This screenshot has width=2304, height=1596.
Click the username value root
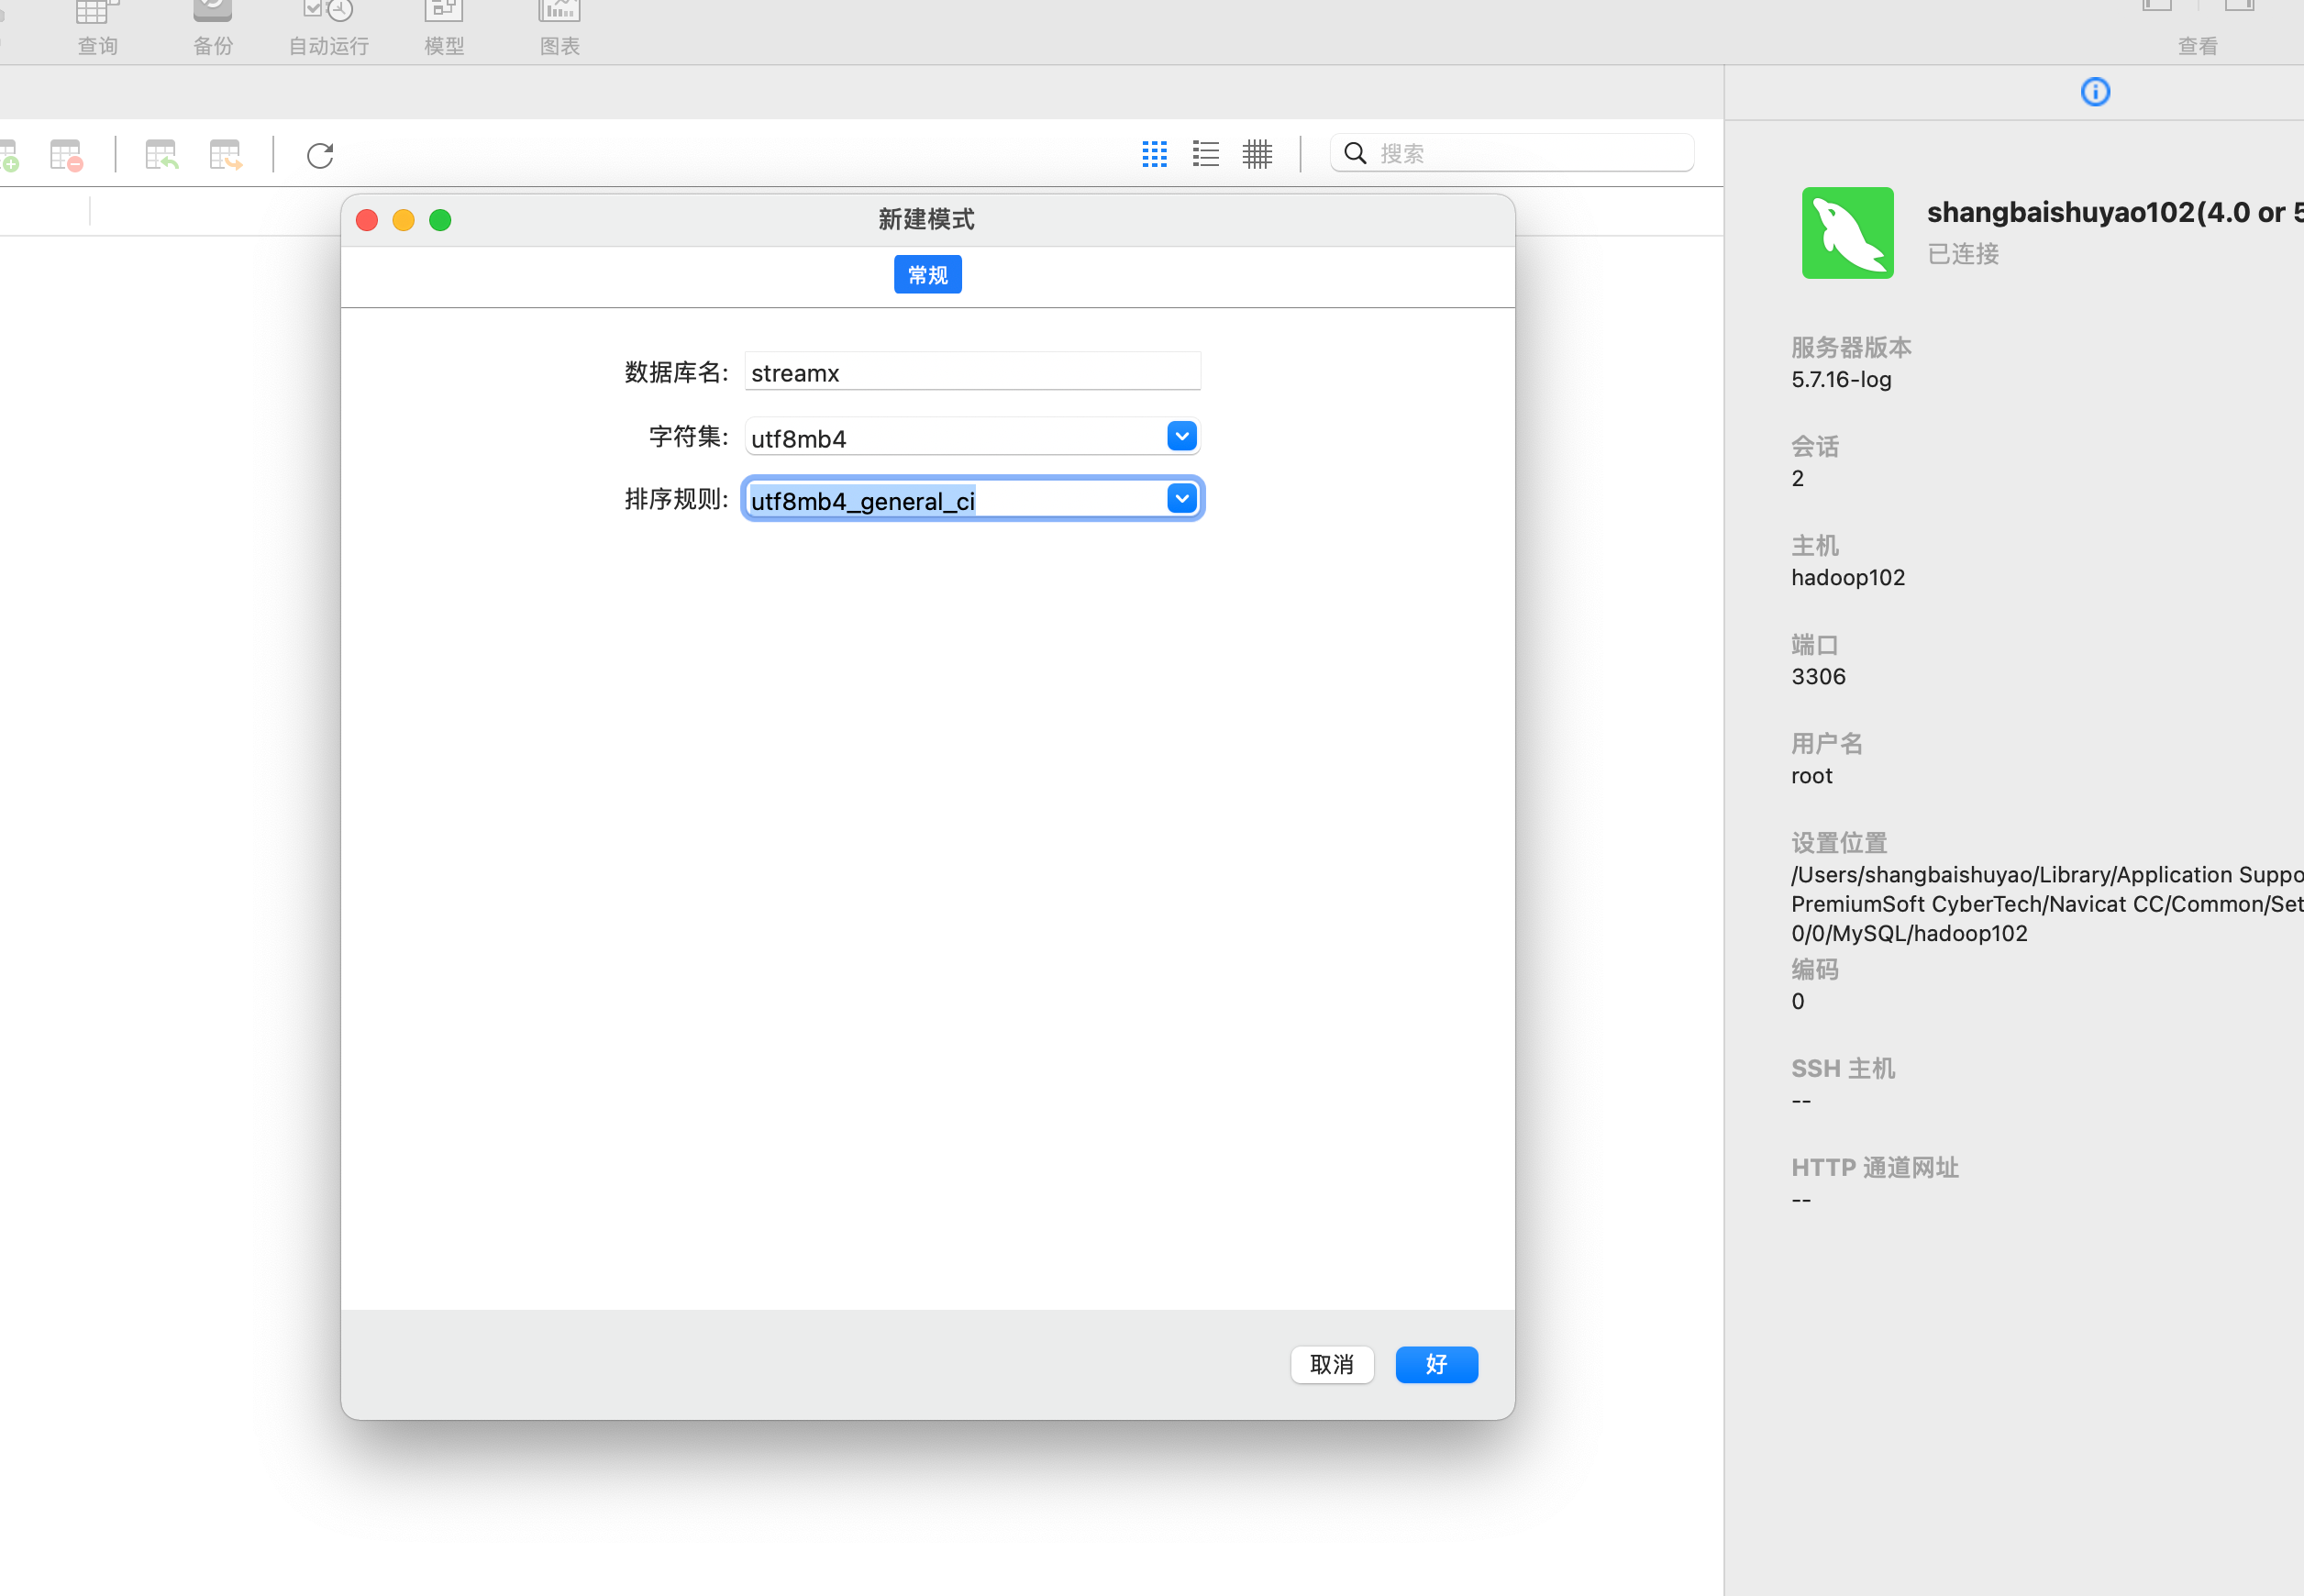click(x=1811, y=775)
